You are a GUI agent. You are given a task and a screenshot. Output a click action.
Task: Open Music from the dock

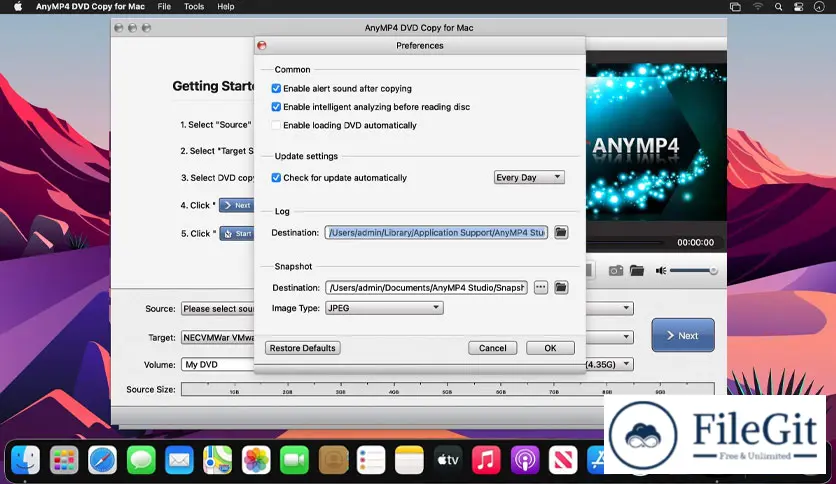pyautogui.click(x=486, y=459)
